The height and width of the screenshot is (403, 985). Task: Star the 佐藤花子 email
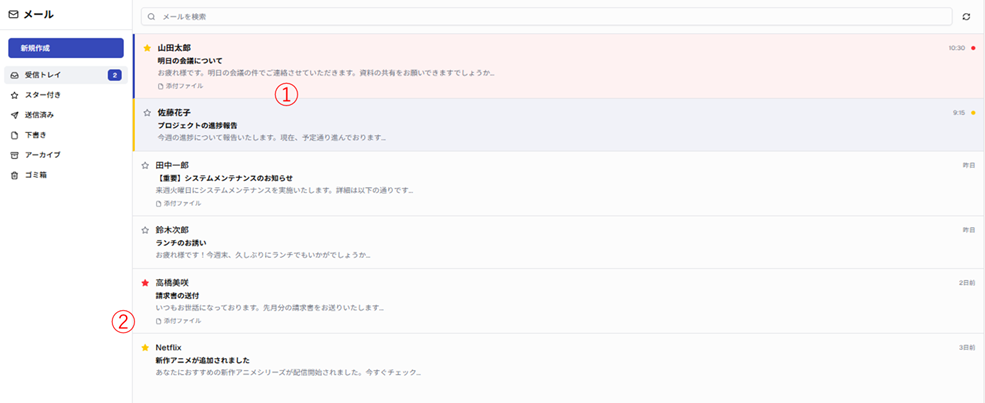coord(147,113)
